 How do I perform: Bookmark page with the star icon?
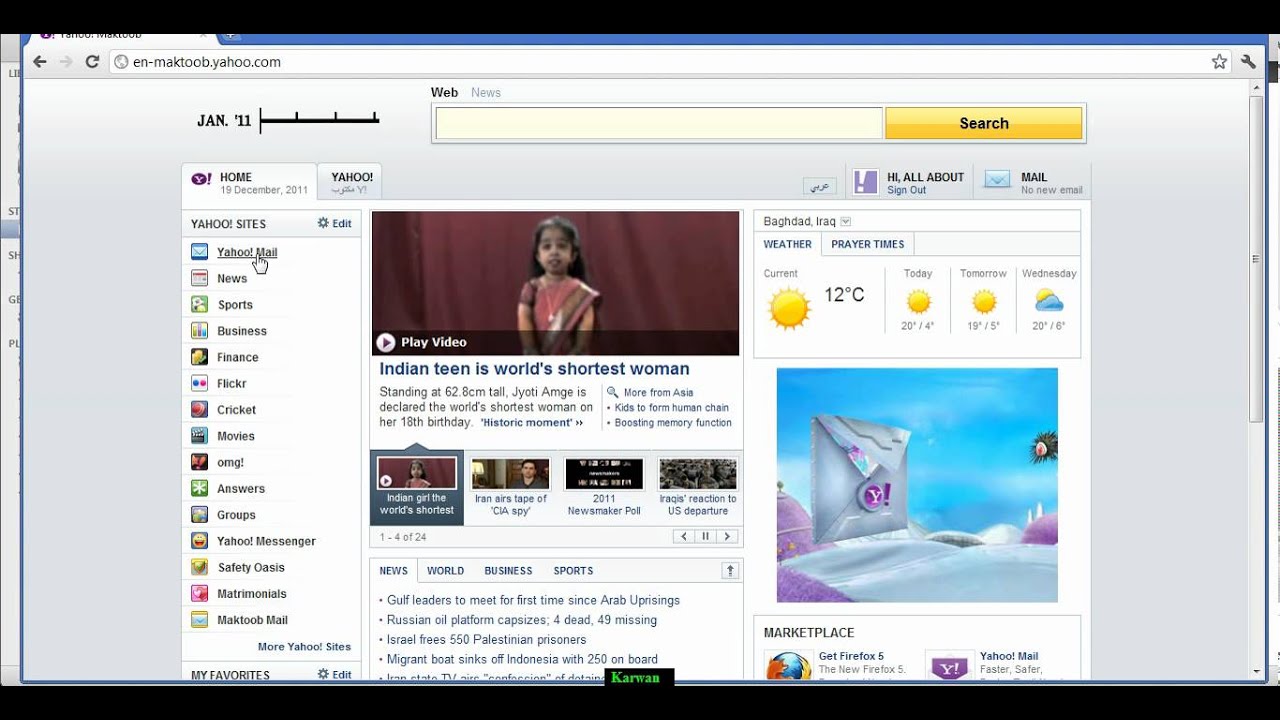(1219, 62)
